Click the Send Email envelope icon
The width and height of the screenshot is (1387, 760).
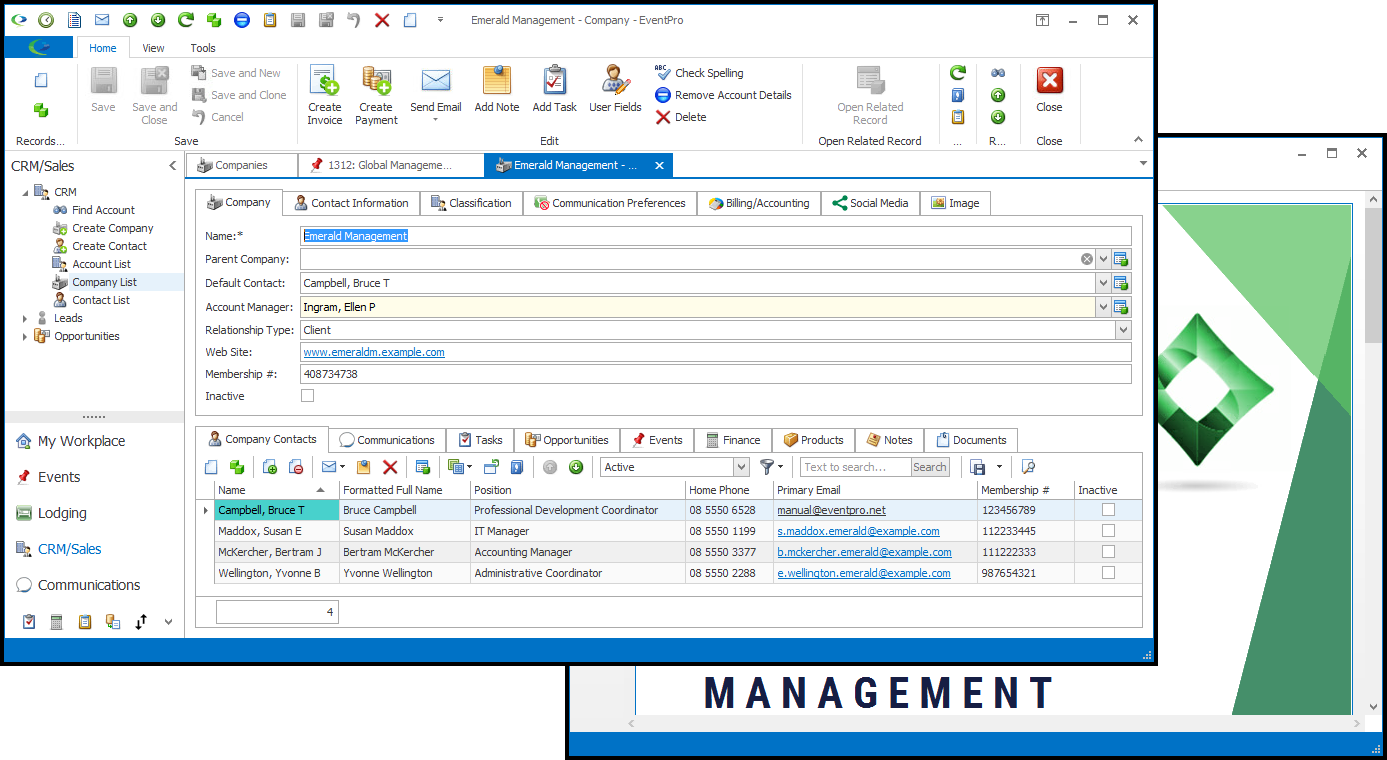coord(436,81)
